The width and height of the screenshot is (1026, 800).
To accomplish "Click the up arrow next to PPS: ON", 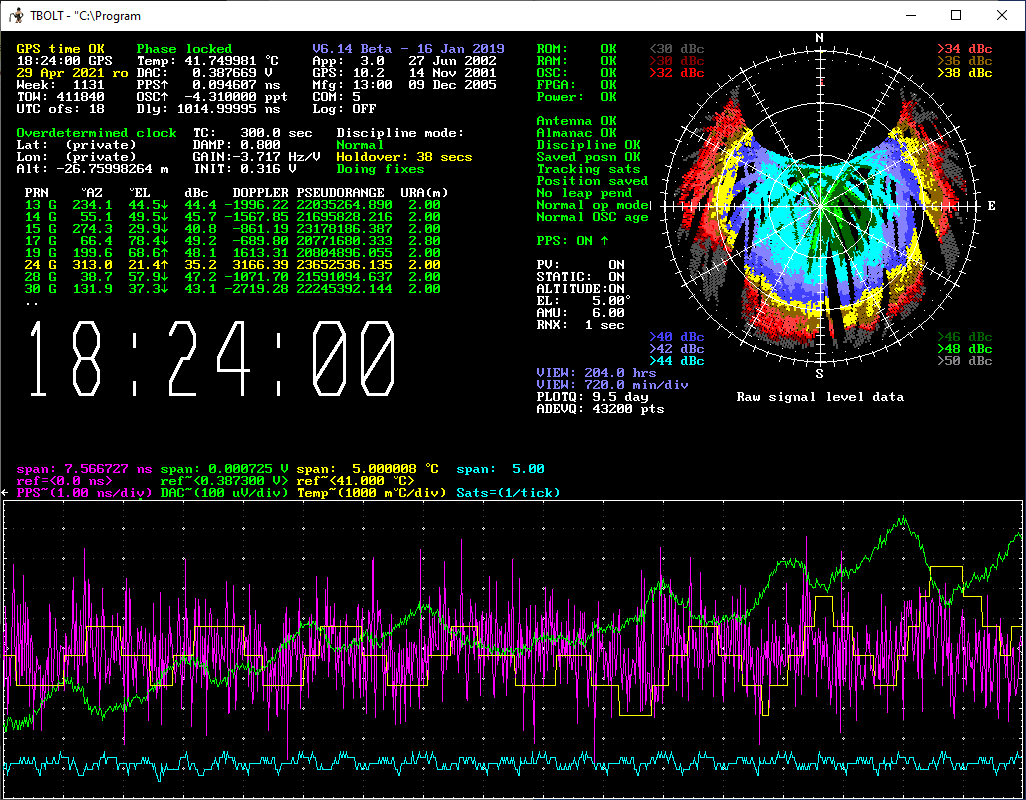I will pos(604,241).
